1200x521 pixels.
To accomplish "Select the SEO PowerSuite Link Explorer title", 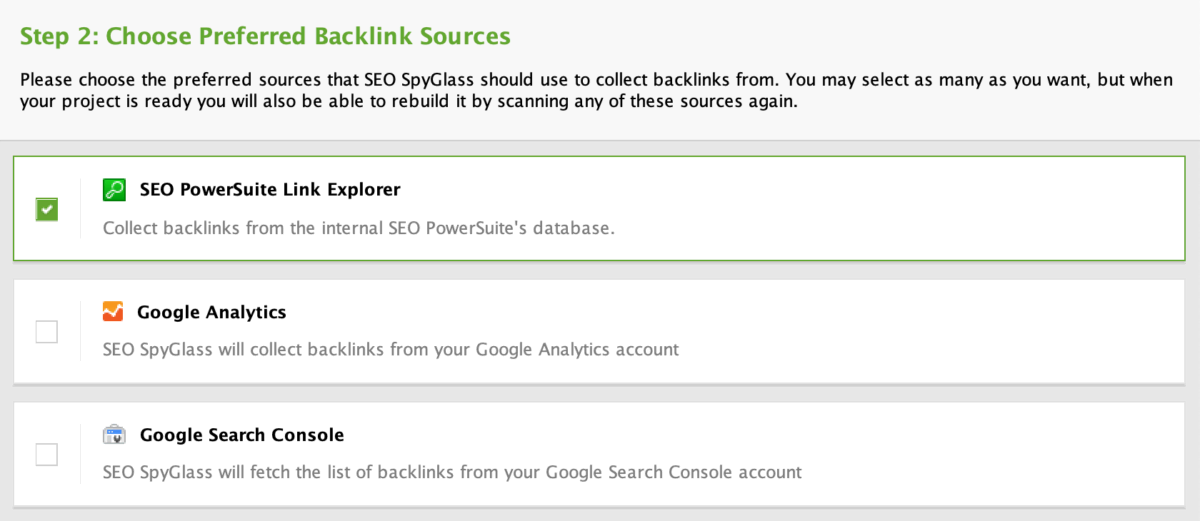I will (270, 189).
